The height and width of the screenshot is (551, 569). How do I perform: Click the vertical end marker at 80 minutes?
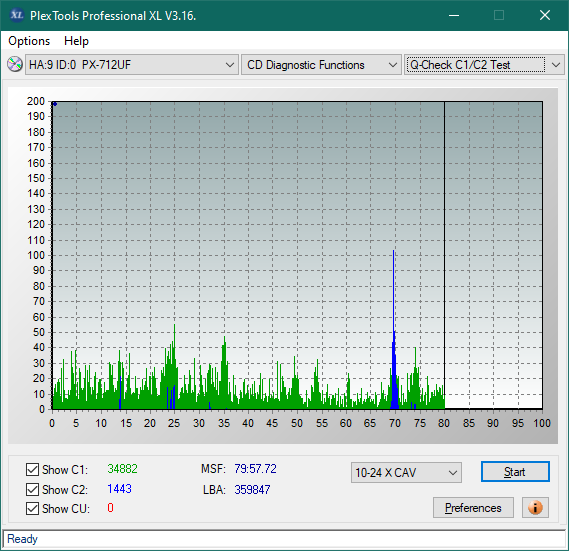444,255
